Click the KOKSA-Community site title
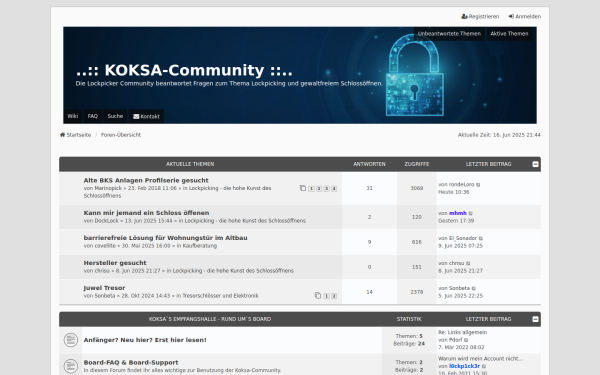The height and width of the screenshot is (375, 600). click(x=184, y=70)
